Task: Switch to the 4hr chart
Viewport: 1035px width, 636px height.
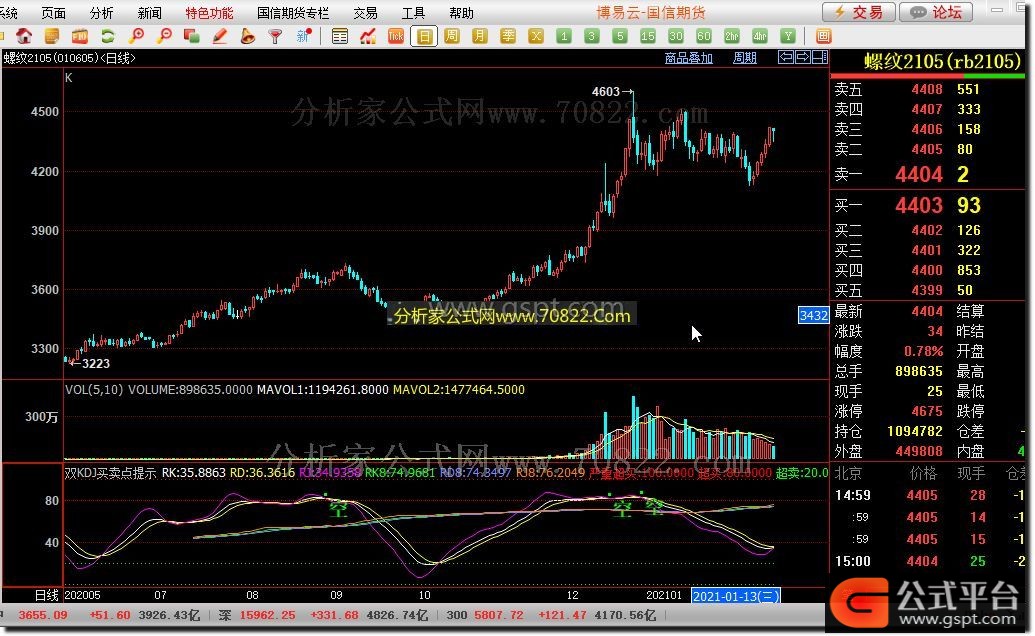Action: (760, 36)
